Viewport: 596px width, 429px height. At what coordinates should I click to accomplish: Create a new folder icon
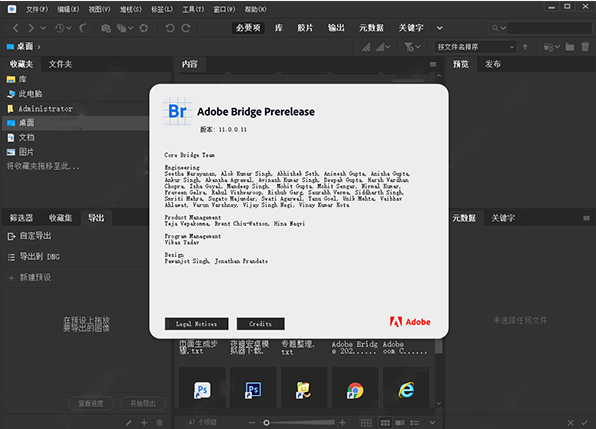coord(569,47)
